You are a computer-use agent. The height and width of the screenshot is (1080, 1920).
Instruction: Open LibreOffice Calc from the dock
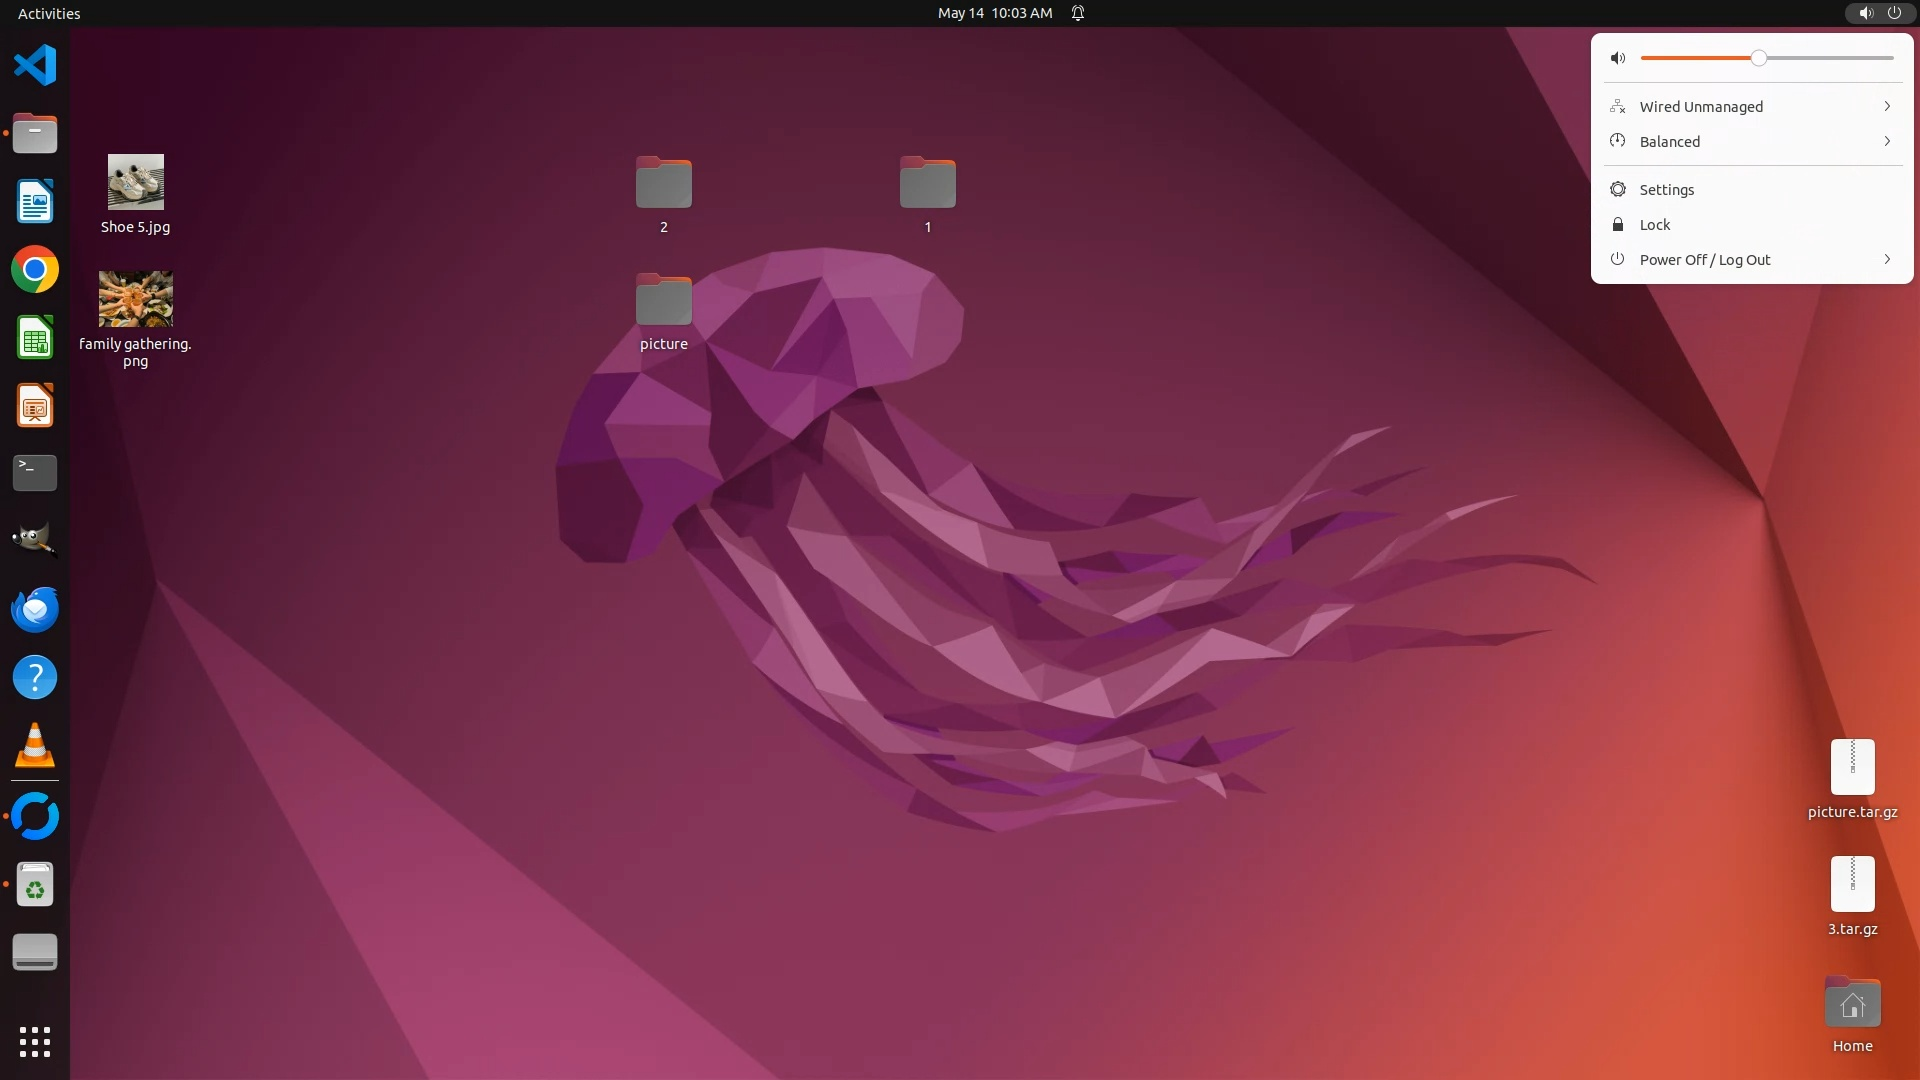click(x=35, y=338)
